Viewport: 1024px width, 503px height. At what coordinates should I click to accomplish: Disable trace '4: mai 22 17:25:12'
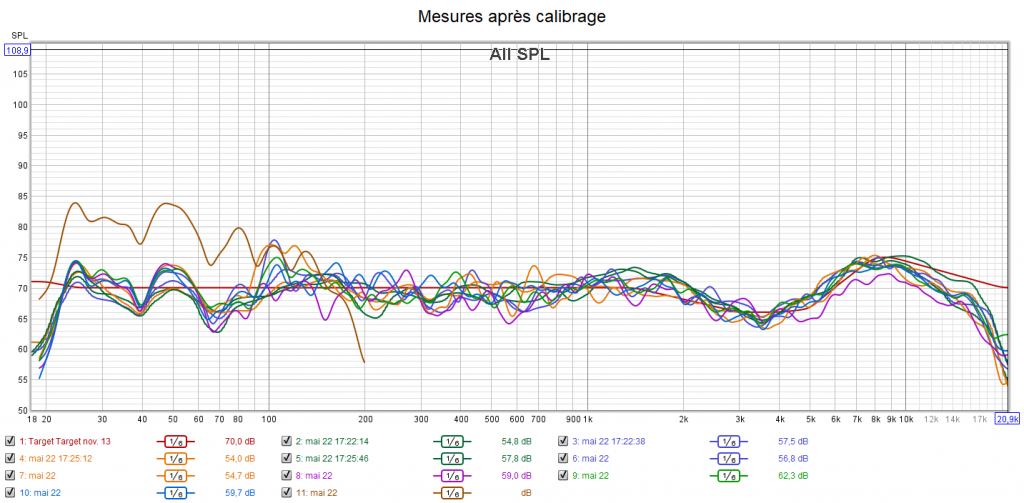click(x=10, y=458)
